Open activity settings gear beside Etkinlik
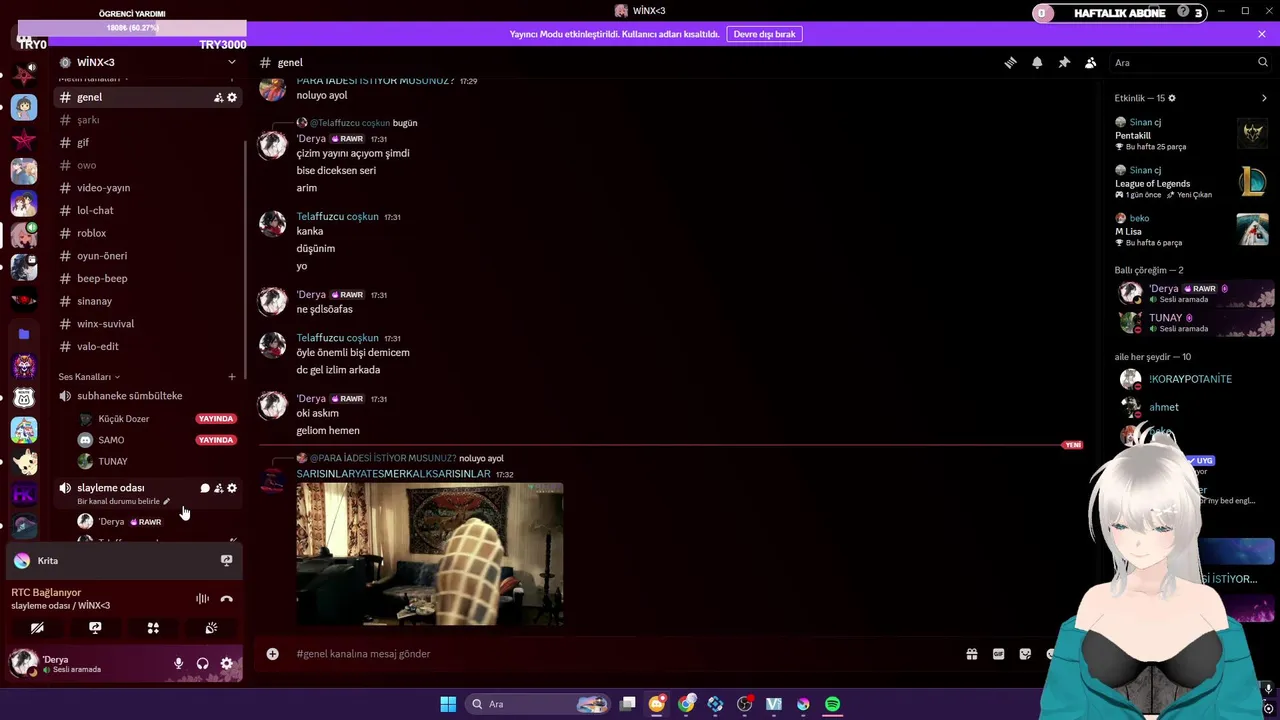The image size is (1280, 720). point(1172,98)
